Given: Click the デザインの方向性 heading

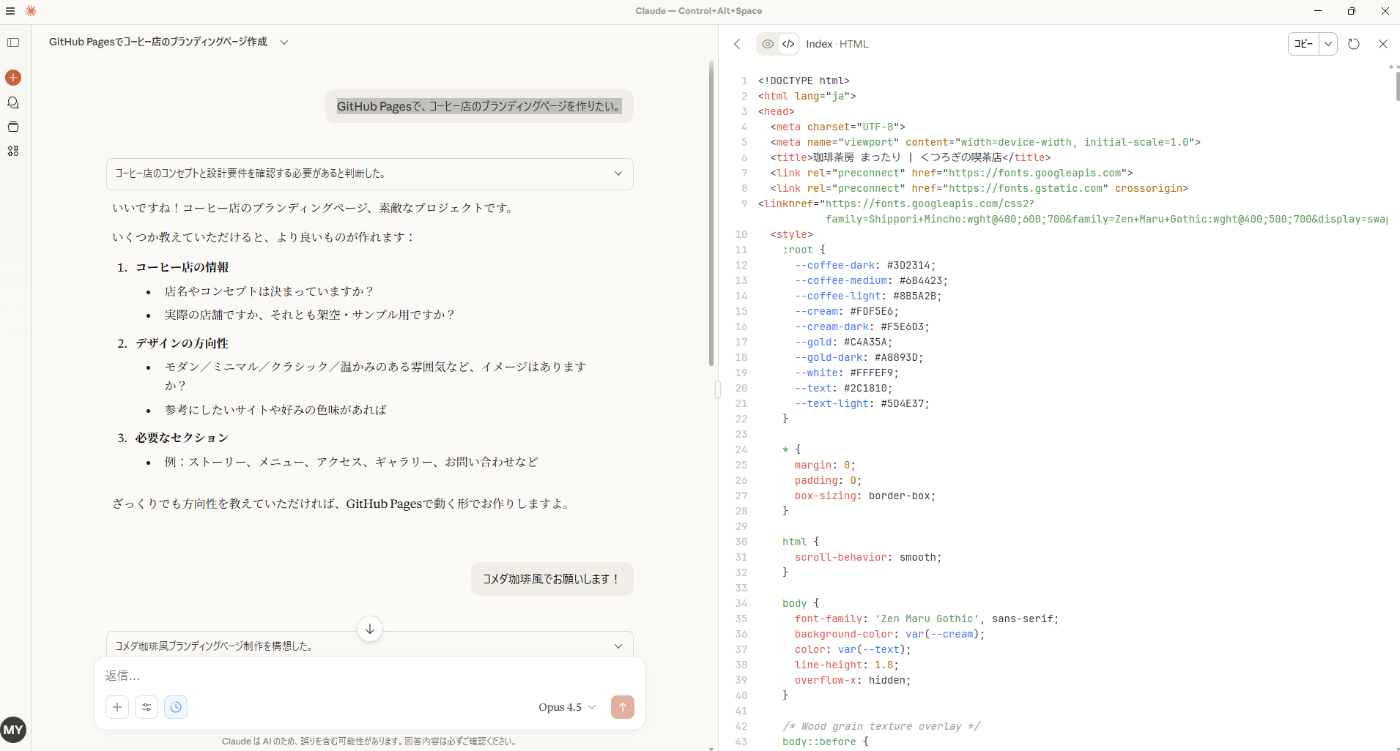Looking at the screenshot, I should click(x=182, y=343).
